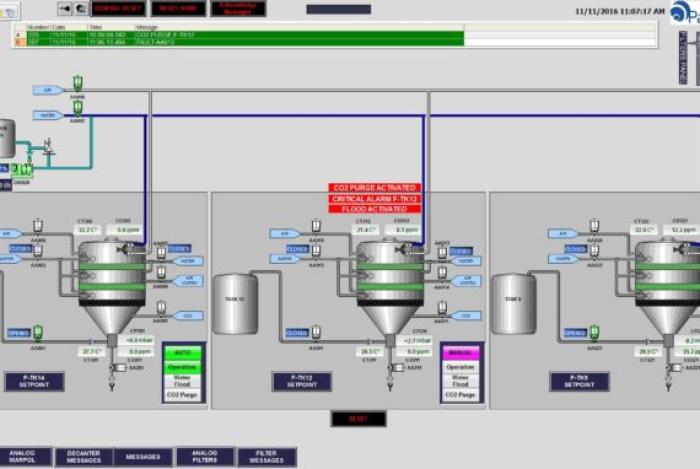
Task: Open the P-TK9 SETPOINT panel
Action: [579, 381]
